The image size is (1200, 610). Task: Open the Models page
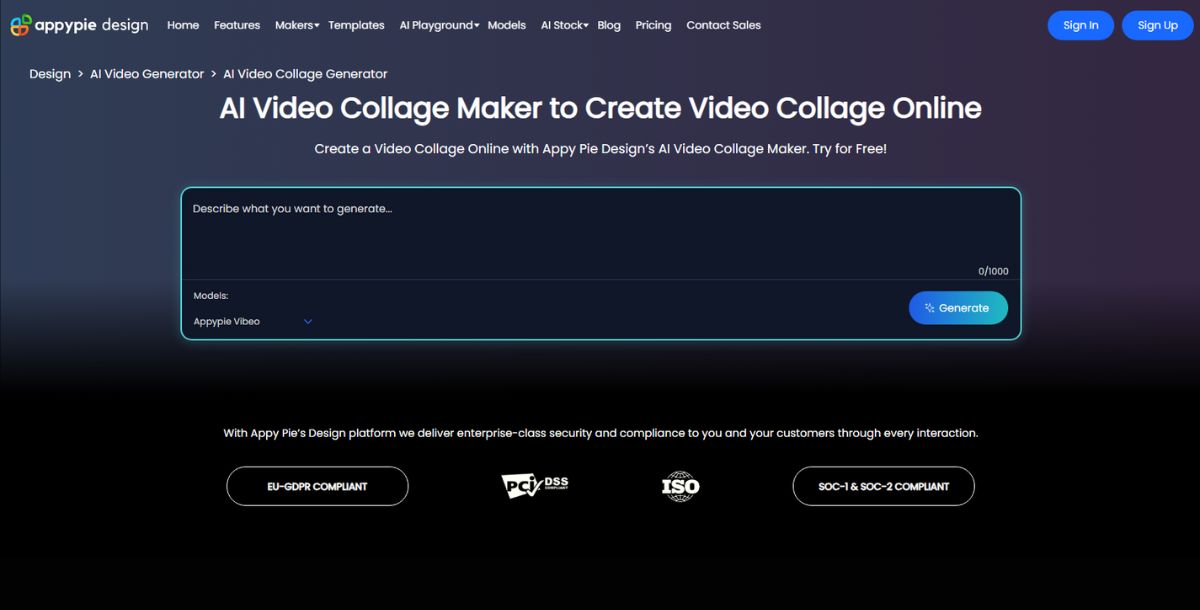pos(507,25)
